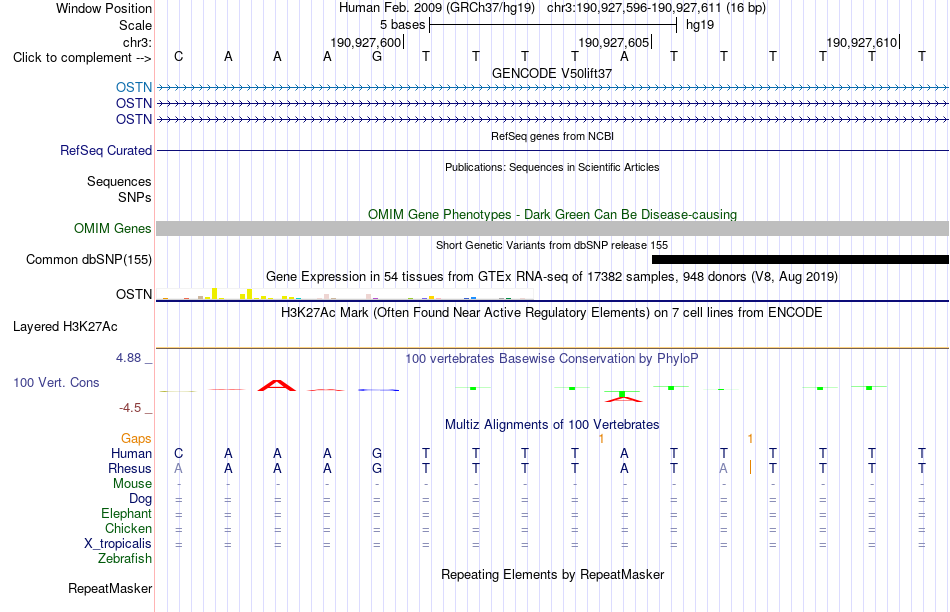The image size is (950, 612).
Task: Click the light-blue OSTN label under GENCODE V50lift37
Action: [x=134, y=87]
